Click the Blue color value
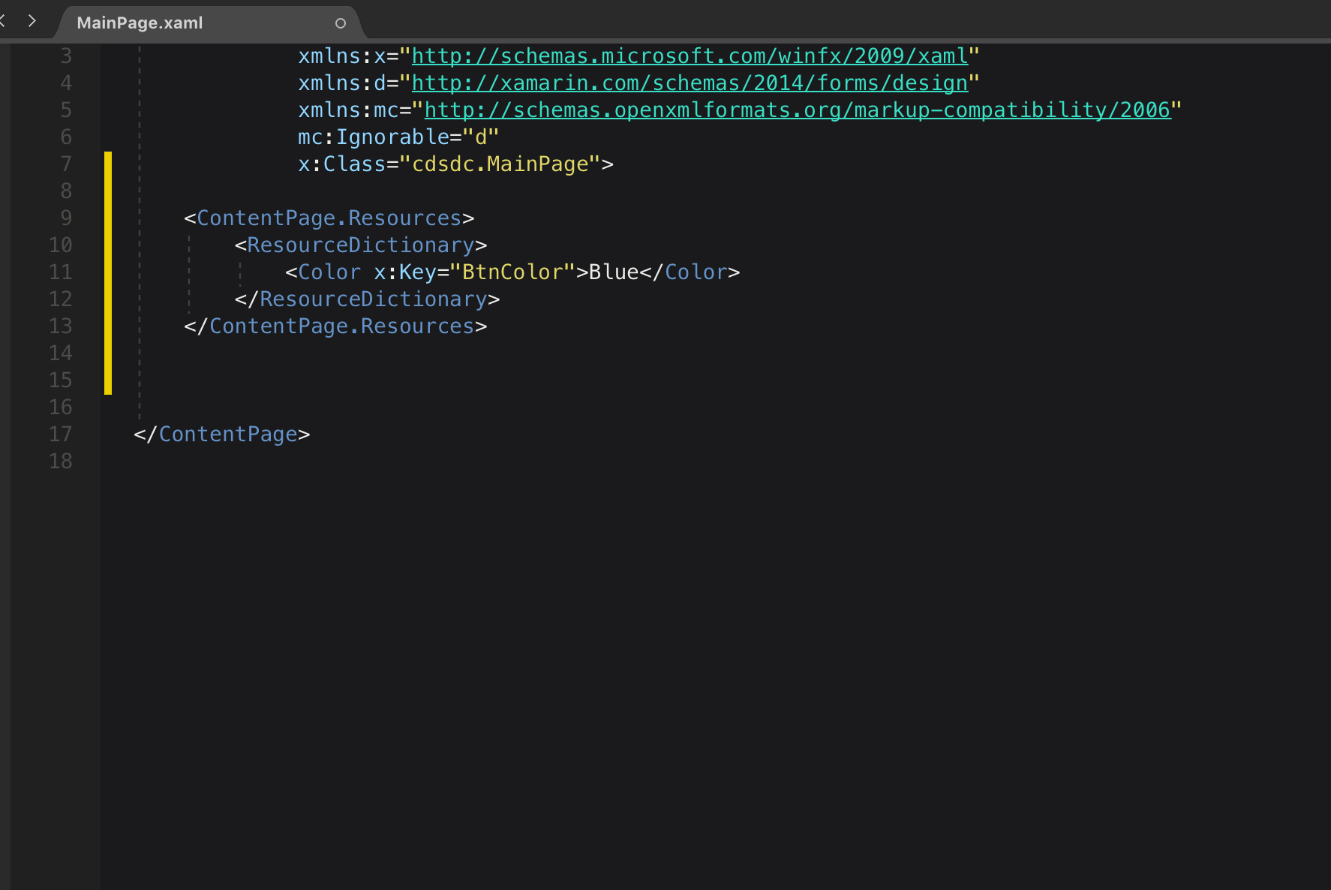The width and height of the screenshot is (1331, 890). 613,272
